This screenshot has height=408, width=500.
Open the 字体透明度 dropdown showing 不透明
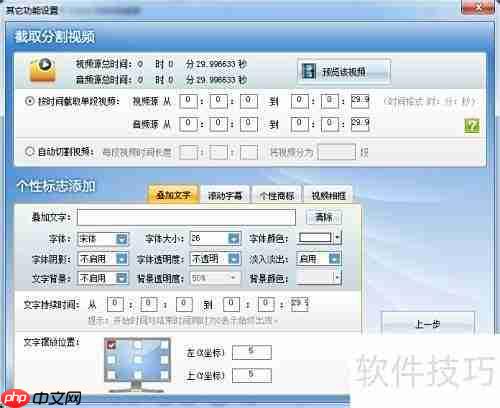(x=215, y=258)
